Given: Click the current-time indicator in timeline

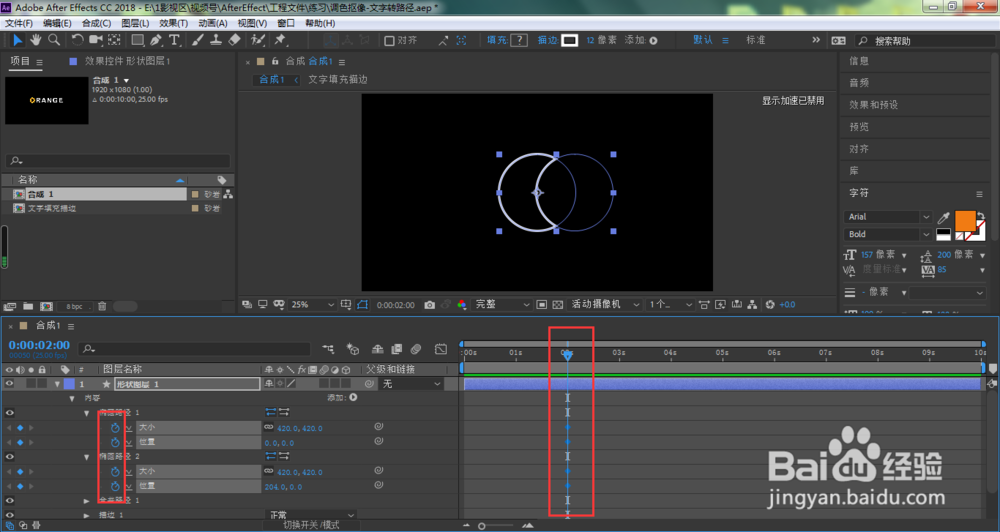Looking at the screenshot, I should [567, 355].
